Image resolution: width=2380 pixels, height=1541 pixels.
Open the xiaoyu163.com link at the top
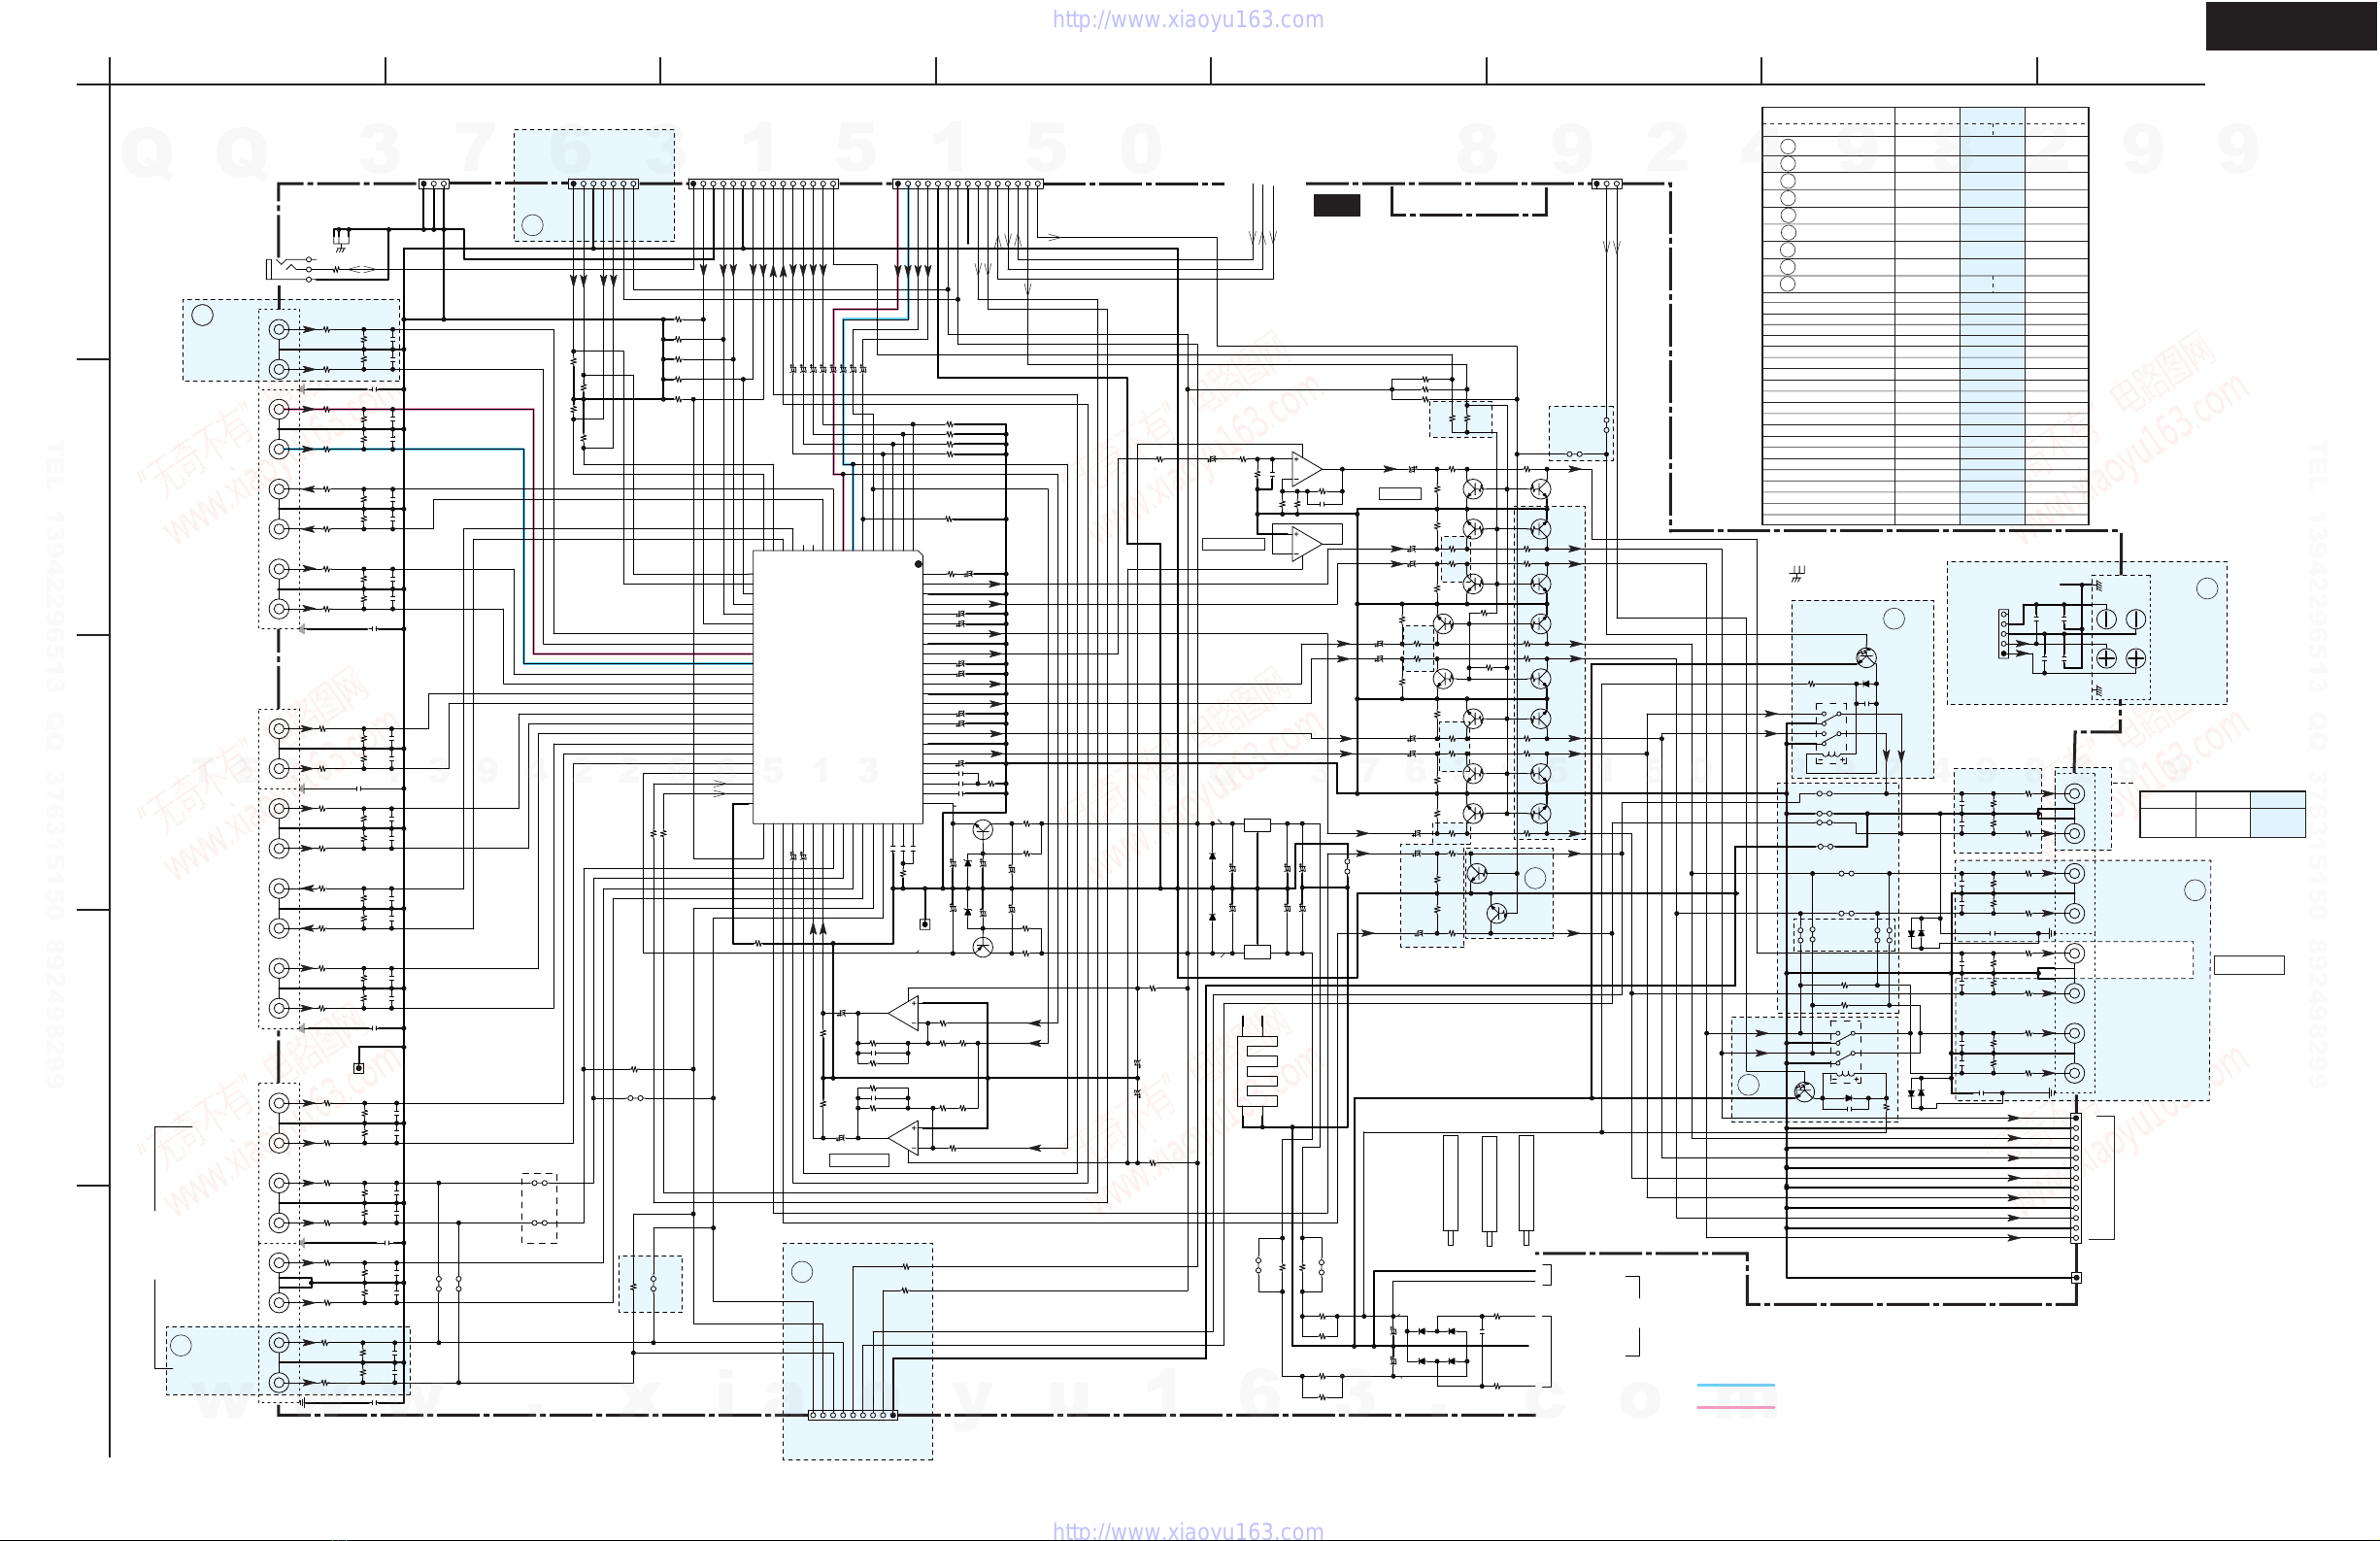coord(1187,19)
